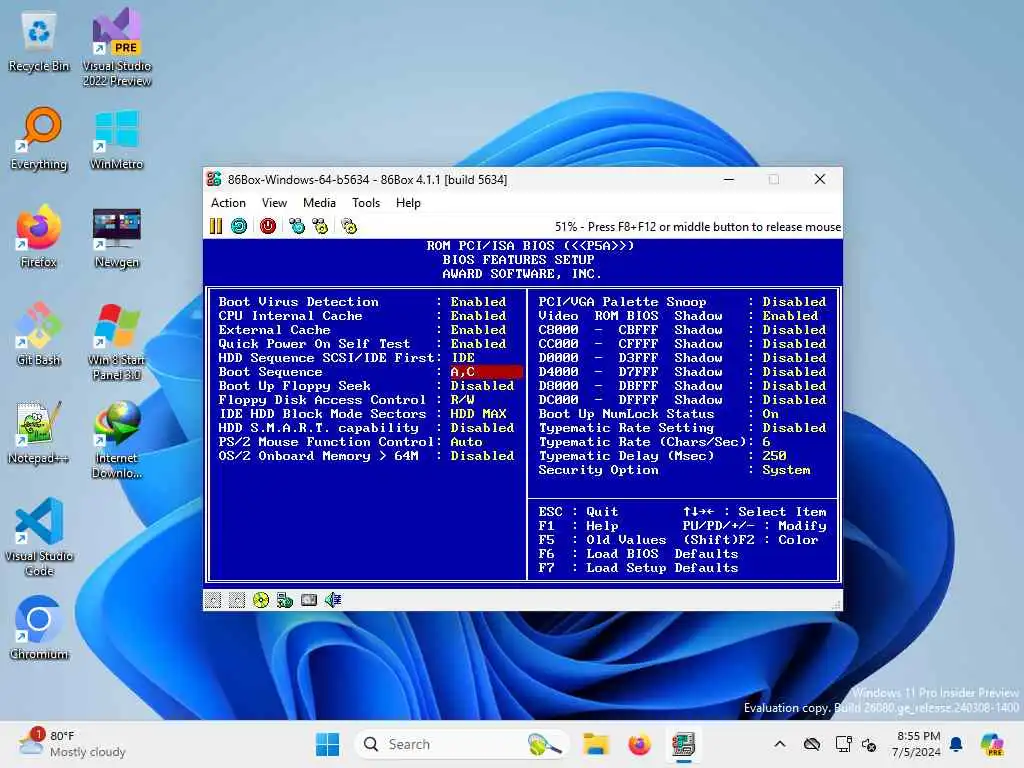1024x768 pixels.
Task: Click the network status icon in 86Box
Action: pos(285,600)
